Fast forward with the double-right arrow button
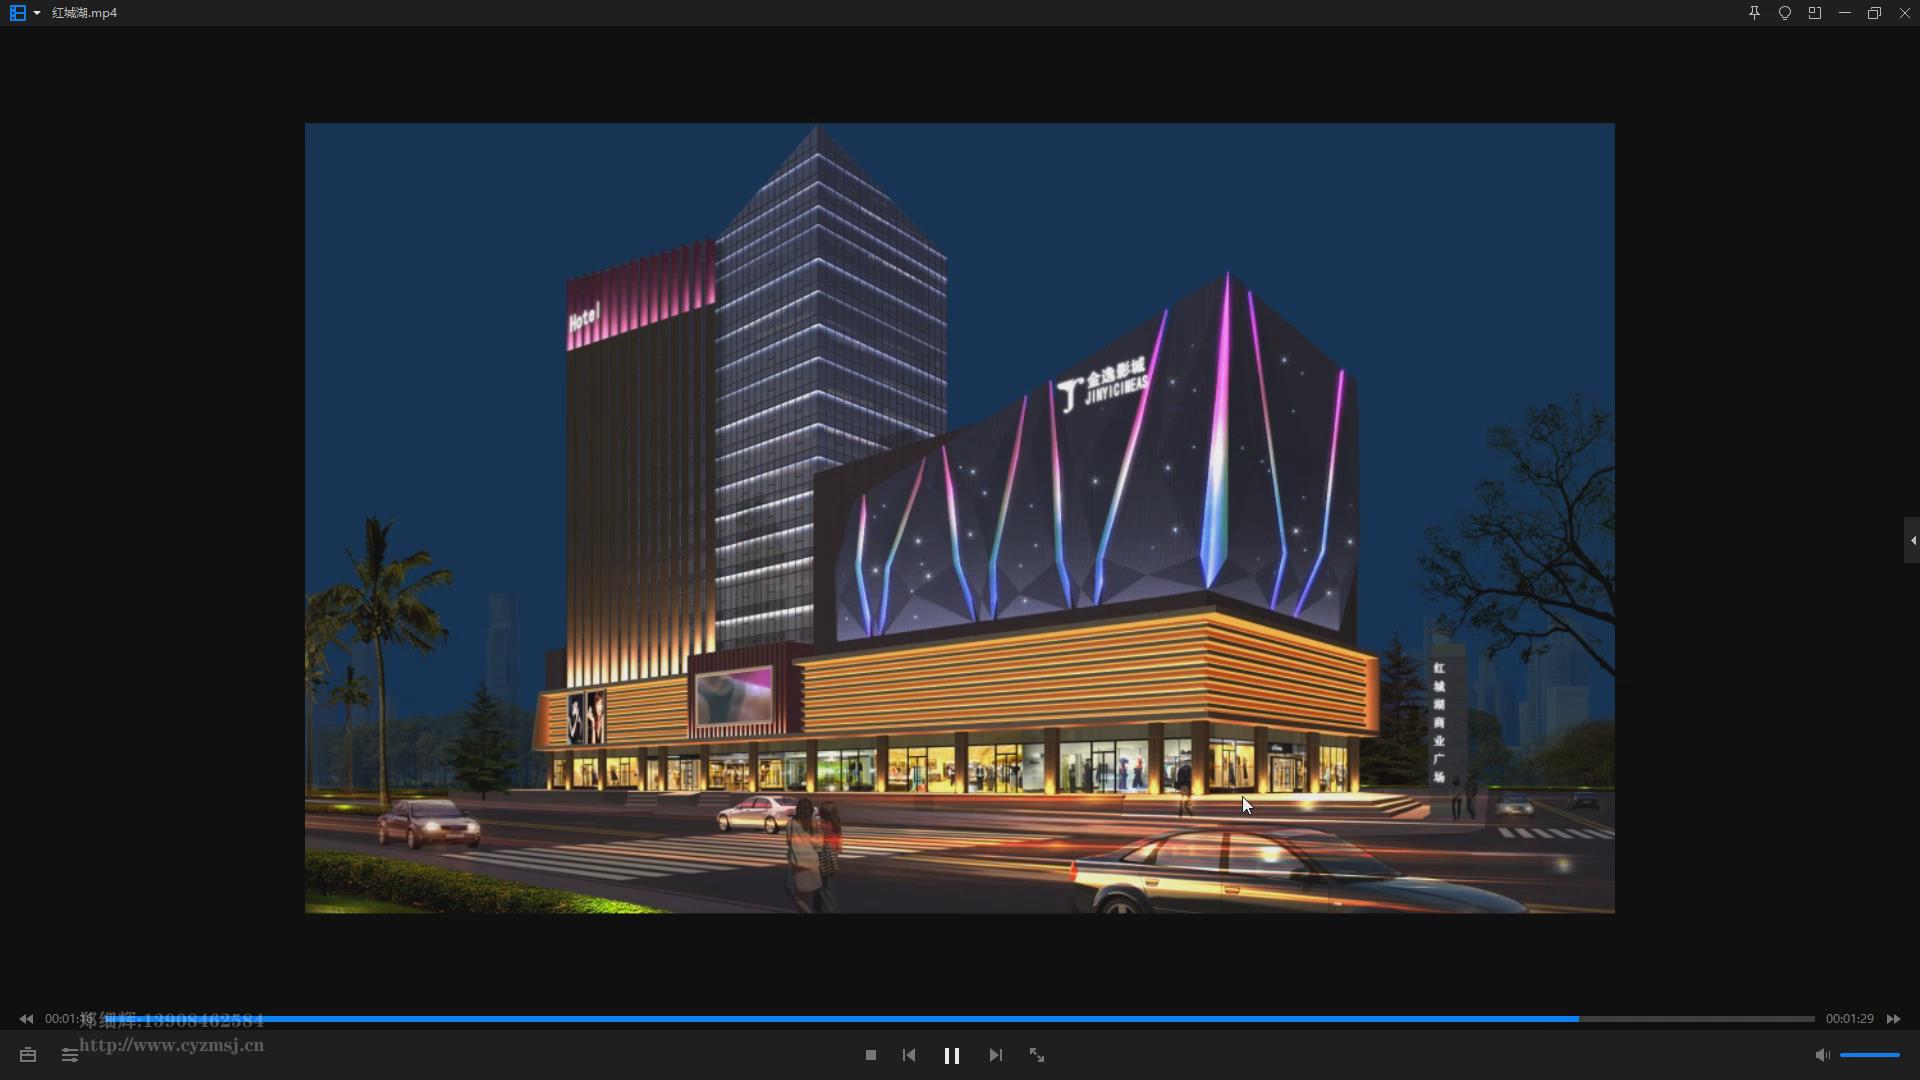This screenshot has width=1920, height=1080. pos(1894,1019)
